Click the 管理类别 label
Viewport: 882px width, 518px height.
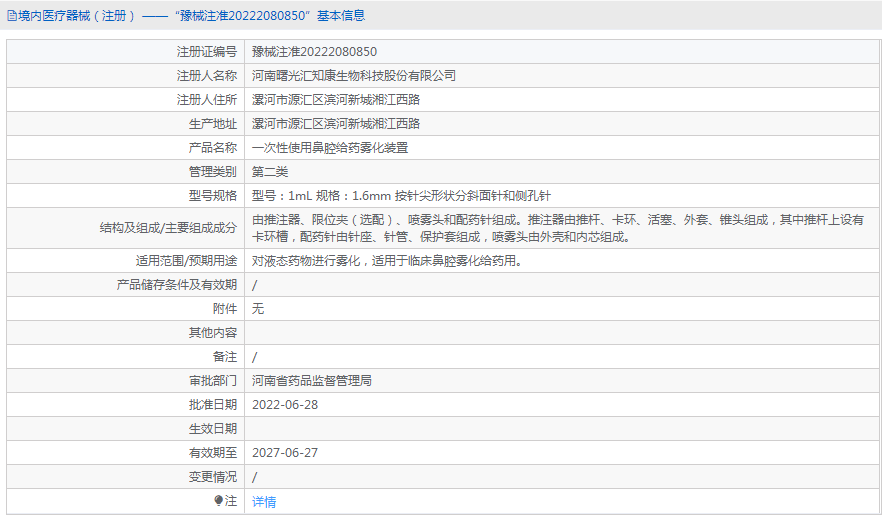coord(213,172)
